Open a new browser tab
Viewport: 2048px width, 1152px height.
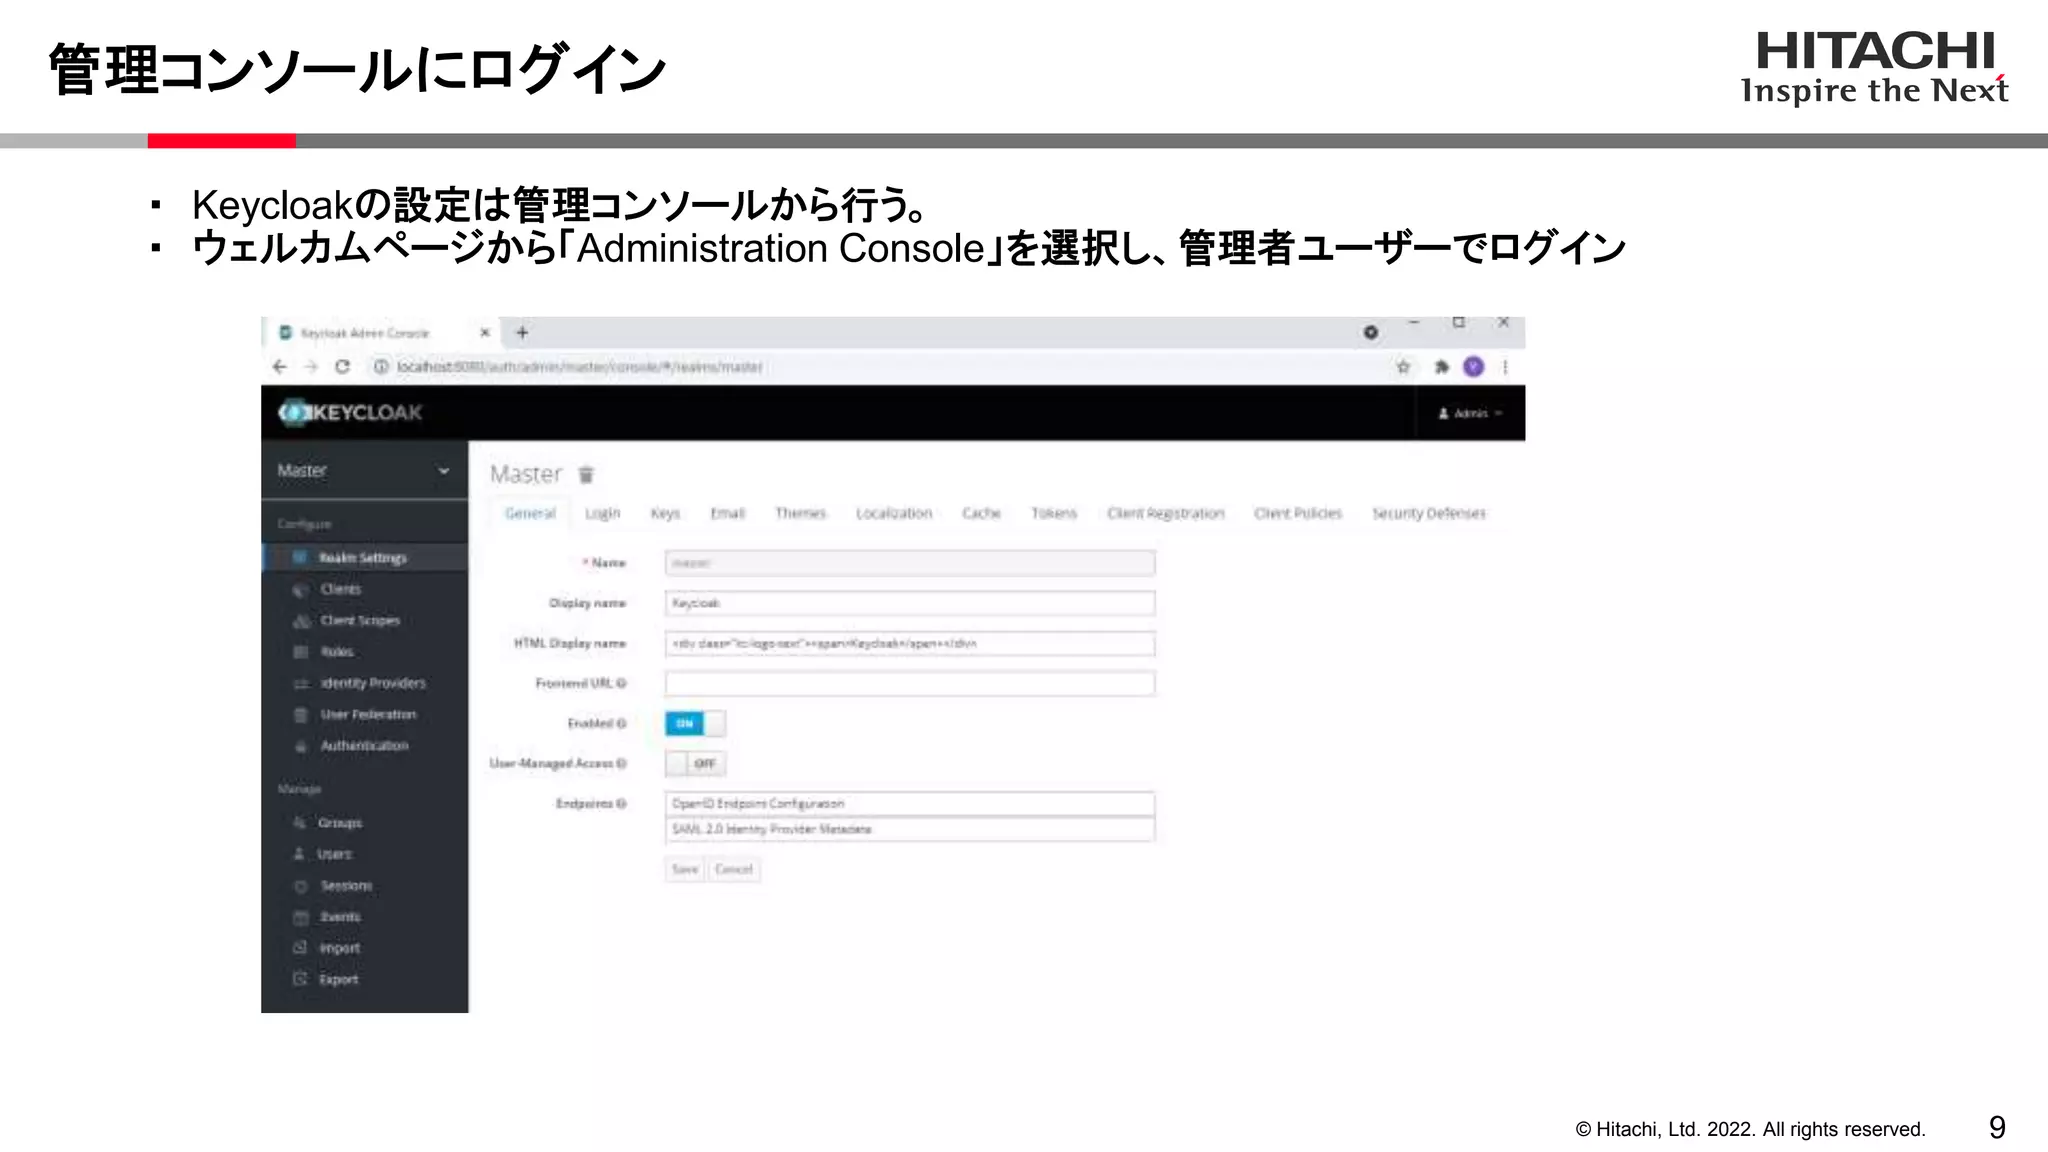tap(522, 332)
